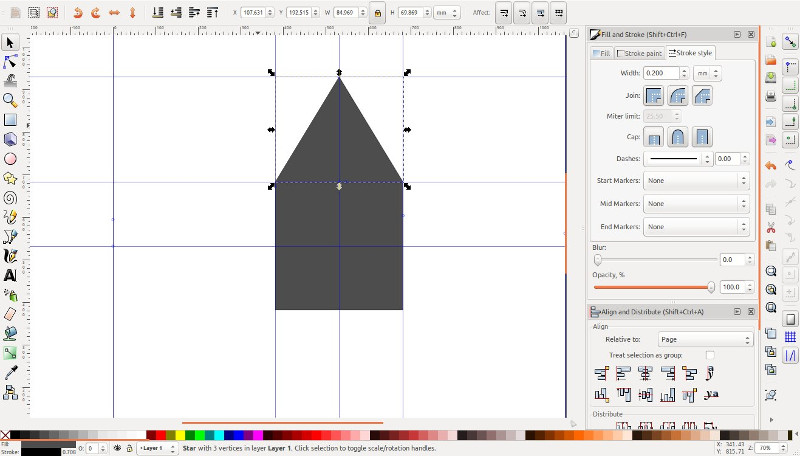Open the End Markers dropdown
Image resolution: width=800 pixels, height=456 pixels.
[696, 226]
